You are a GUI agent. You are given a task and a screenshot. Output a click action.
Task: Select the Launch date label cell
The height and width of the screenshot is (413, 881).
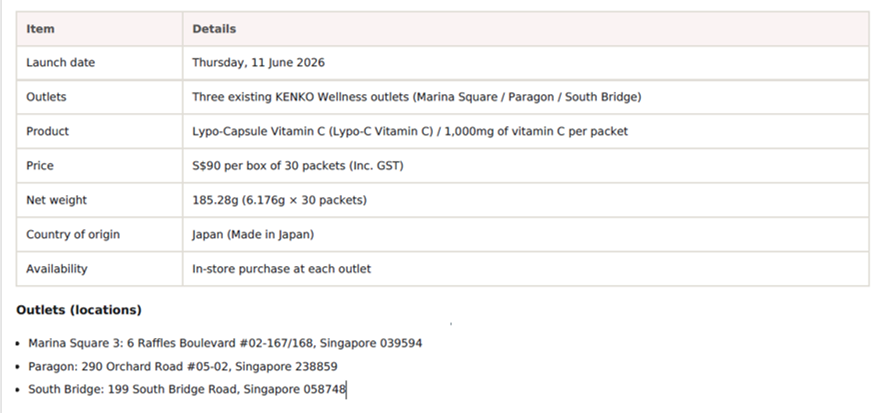(99, 63)
